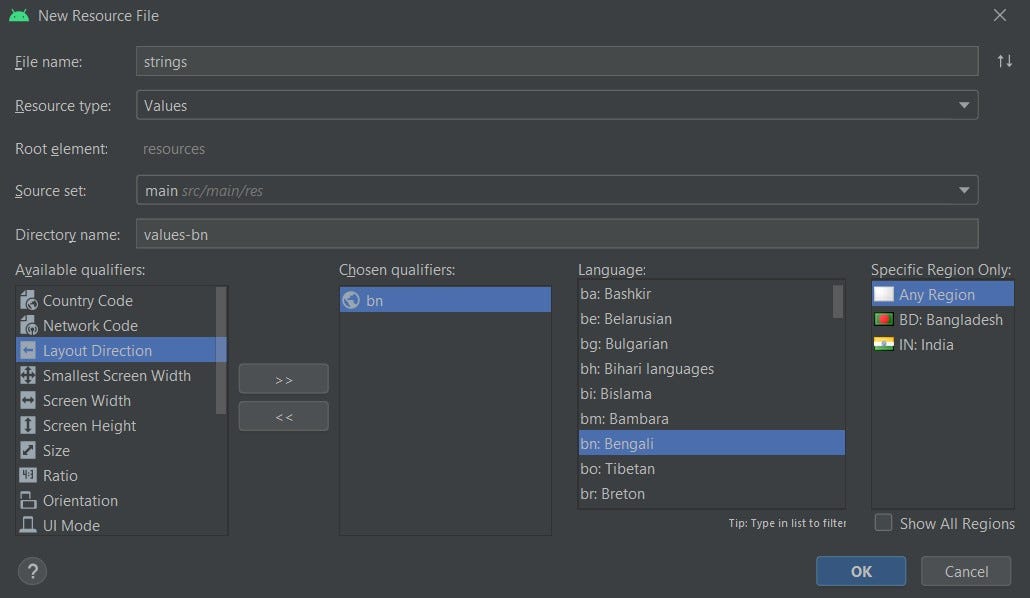Screen dimensions: 1030x598
Task: Add qualifier with the >> button
Action: [284, 379]
